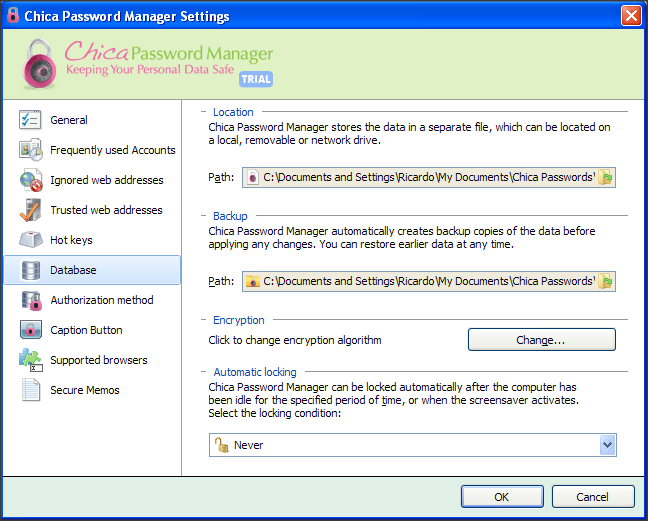
Task: Close the Chica Password Manager Settings window
Action: (x=631, y=16)
